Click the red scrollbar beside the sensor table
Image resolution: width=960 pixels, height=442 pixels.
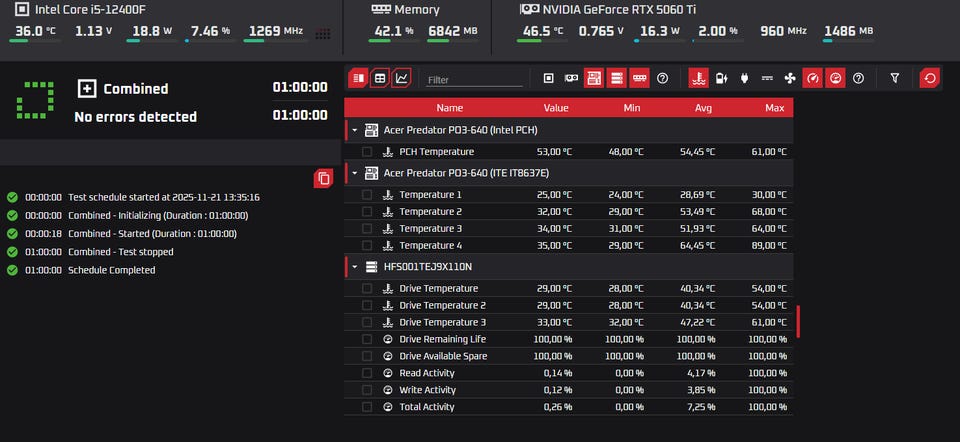[x=798, y=321]
